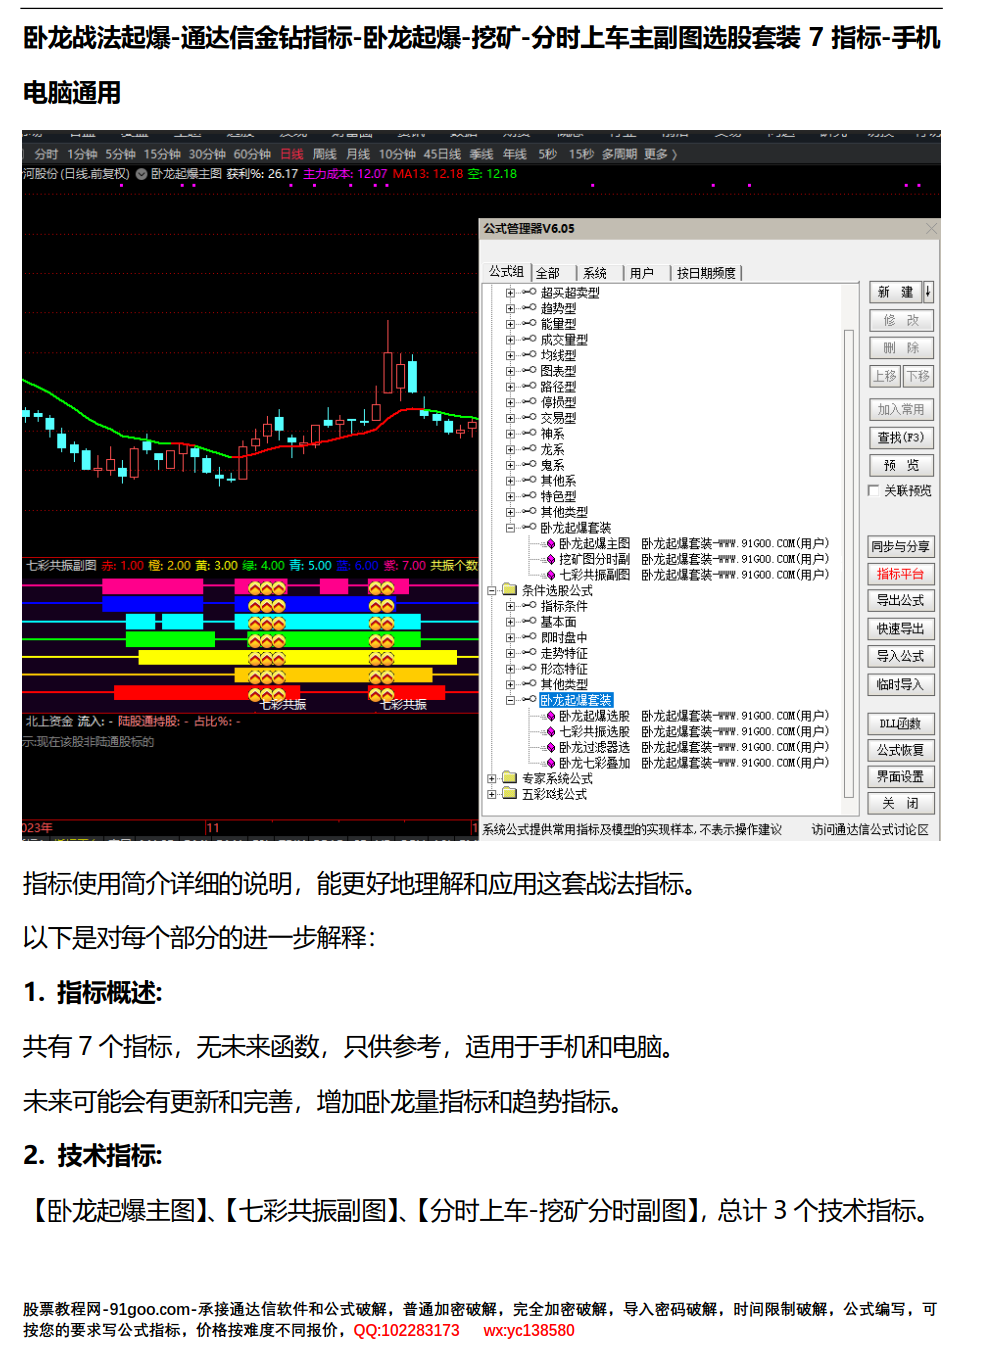Expand the 即时盘中 tree node
This screenshot has width=990, height=1354.
coord(510,638)
